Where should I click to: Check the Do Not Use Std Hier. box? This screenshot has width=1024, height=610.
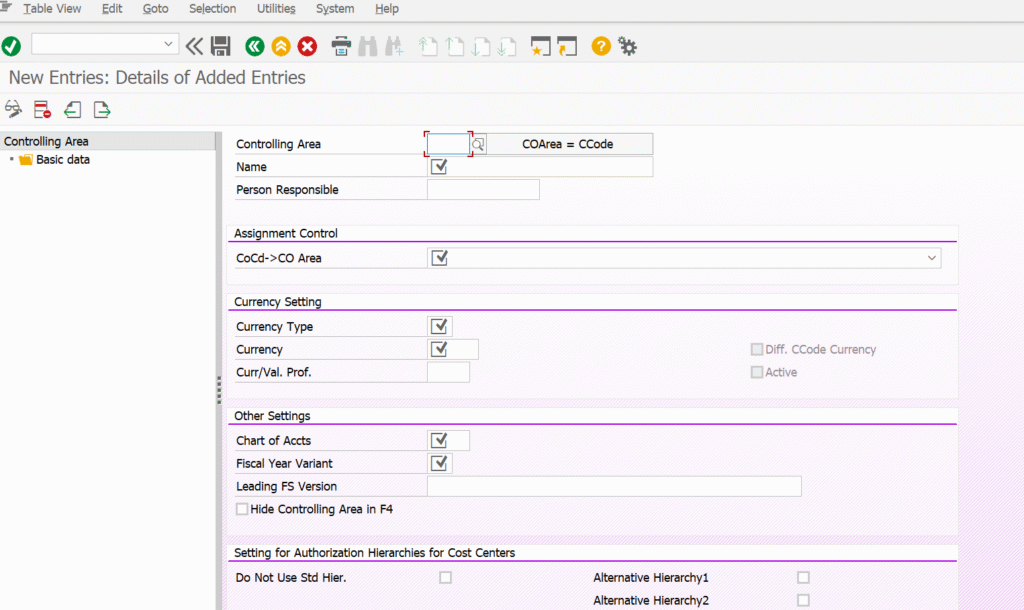point(445,577)
